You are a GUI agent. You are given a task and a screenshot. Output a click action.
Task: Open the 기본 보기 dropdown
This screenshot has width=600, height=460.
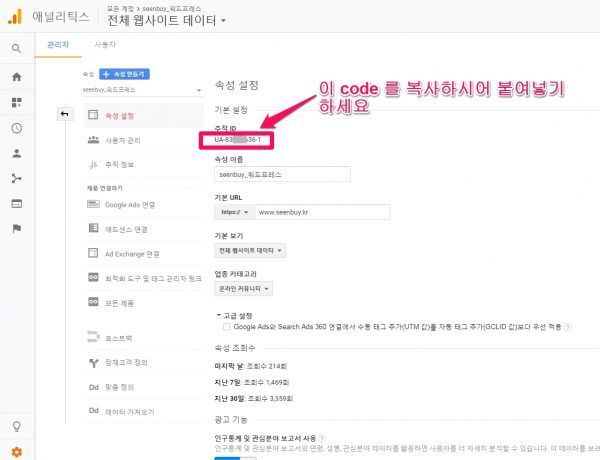tap(250, 251)
